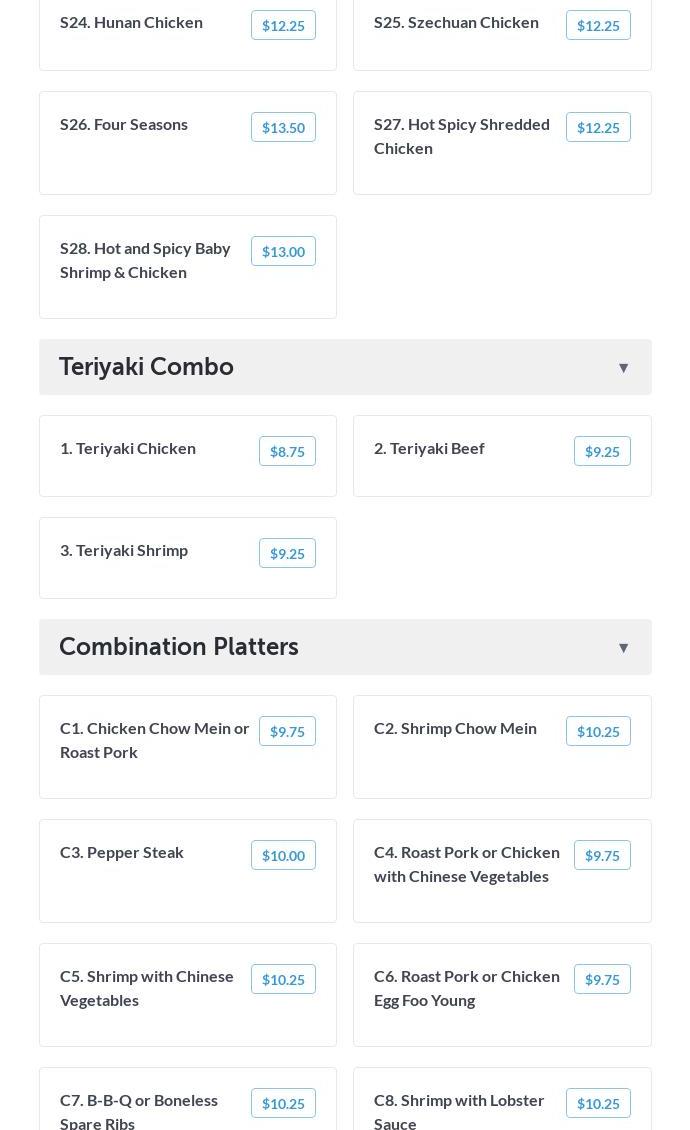This screenshot has width=690, height=1130.
Task: Add S28 Hot and Spicy Baby Shrimp & Chicken
Action: [283, 252]
